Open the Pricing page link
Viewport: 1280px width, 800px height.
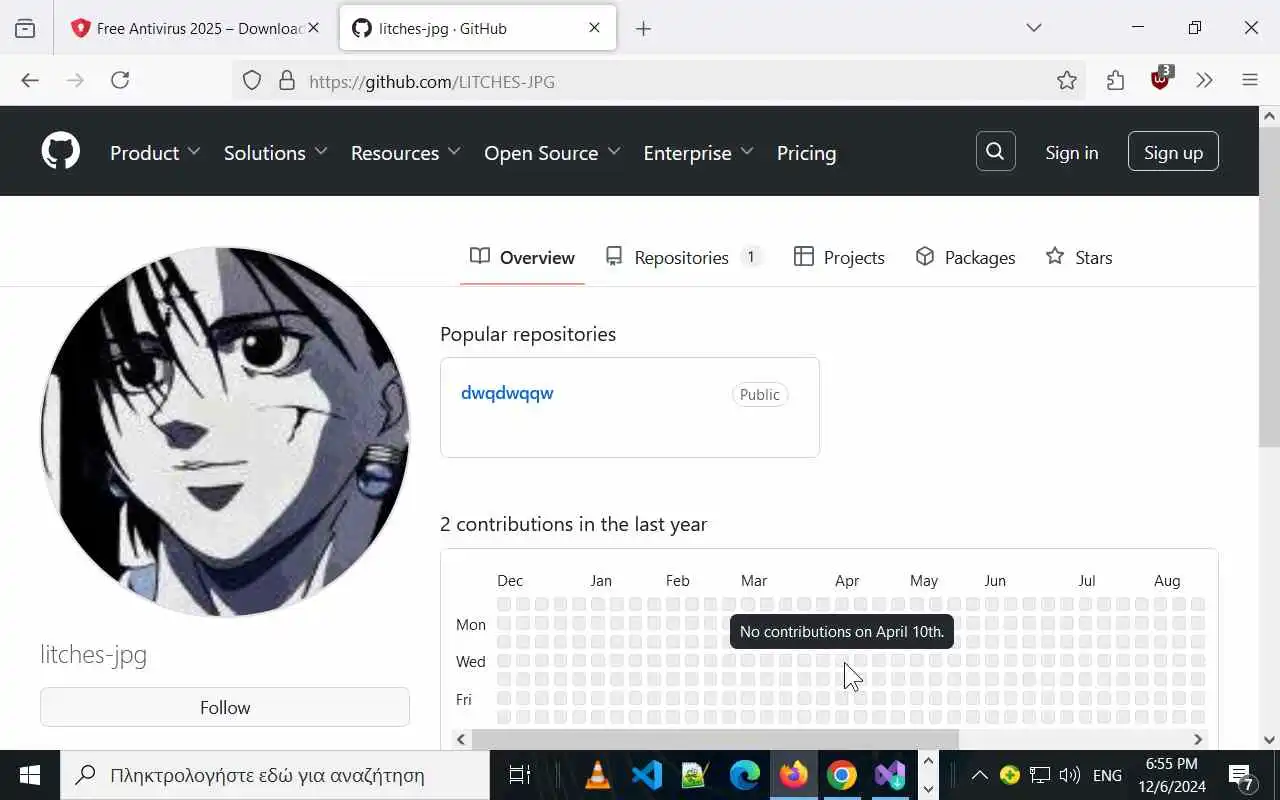[x=806, y=153]
